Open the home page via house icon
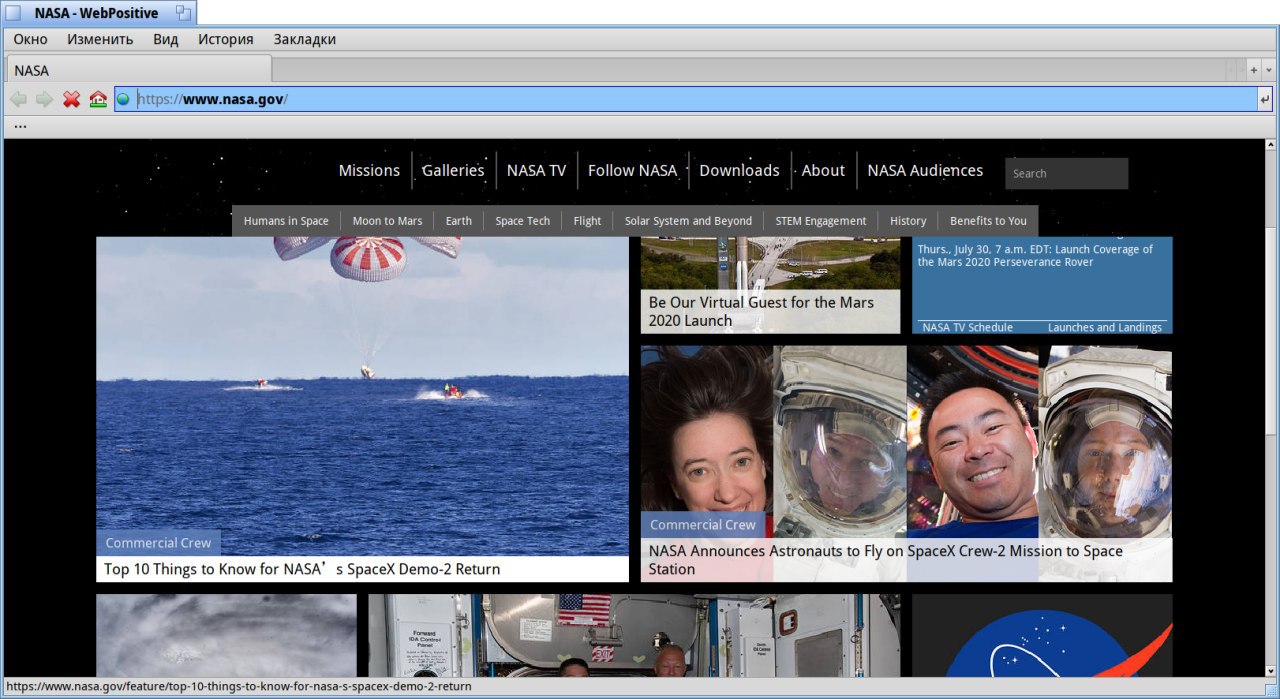 98,99
